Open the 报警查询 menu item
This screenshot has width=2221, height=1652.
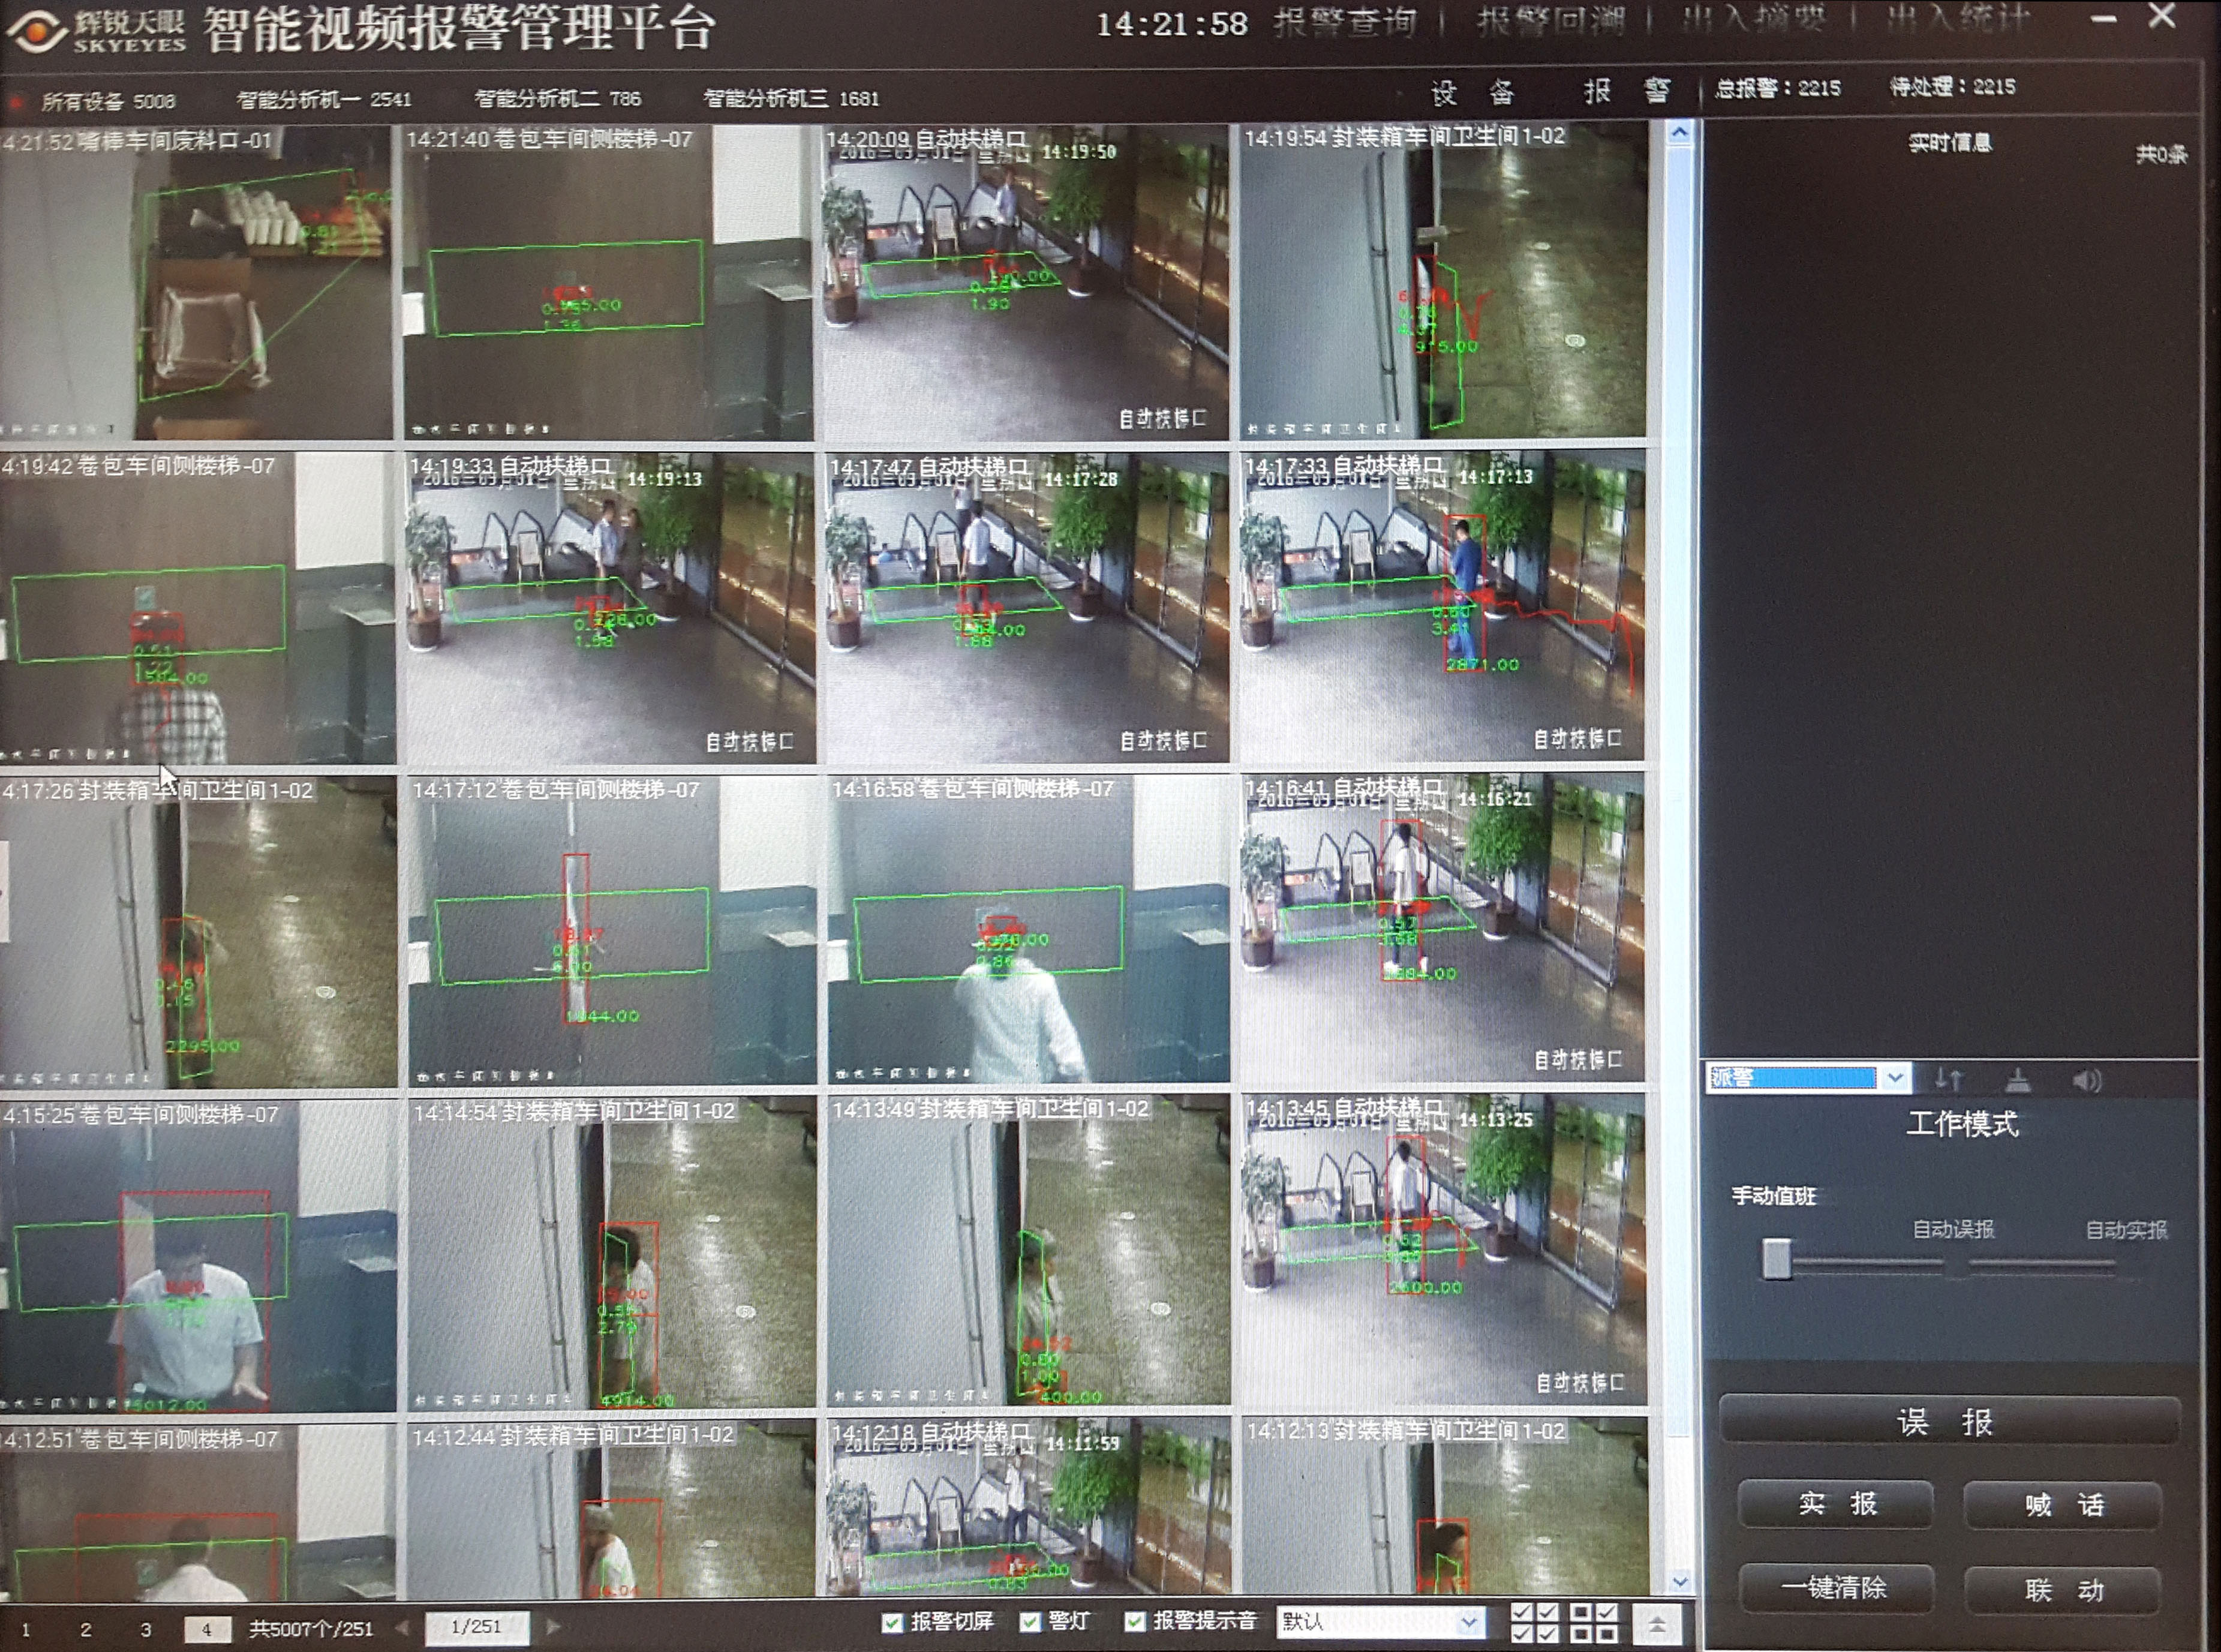(1344, 22)
